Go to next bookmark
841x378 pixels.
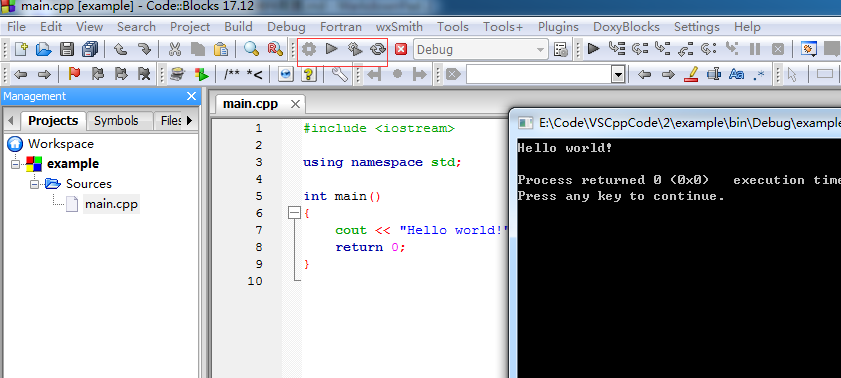pos(121,74)
